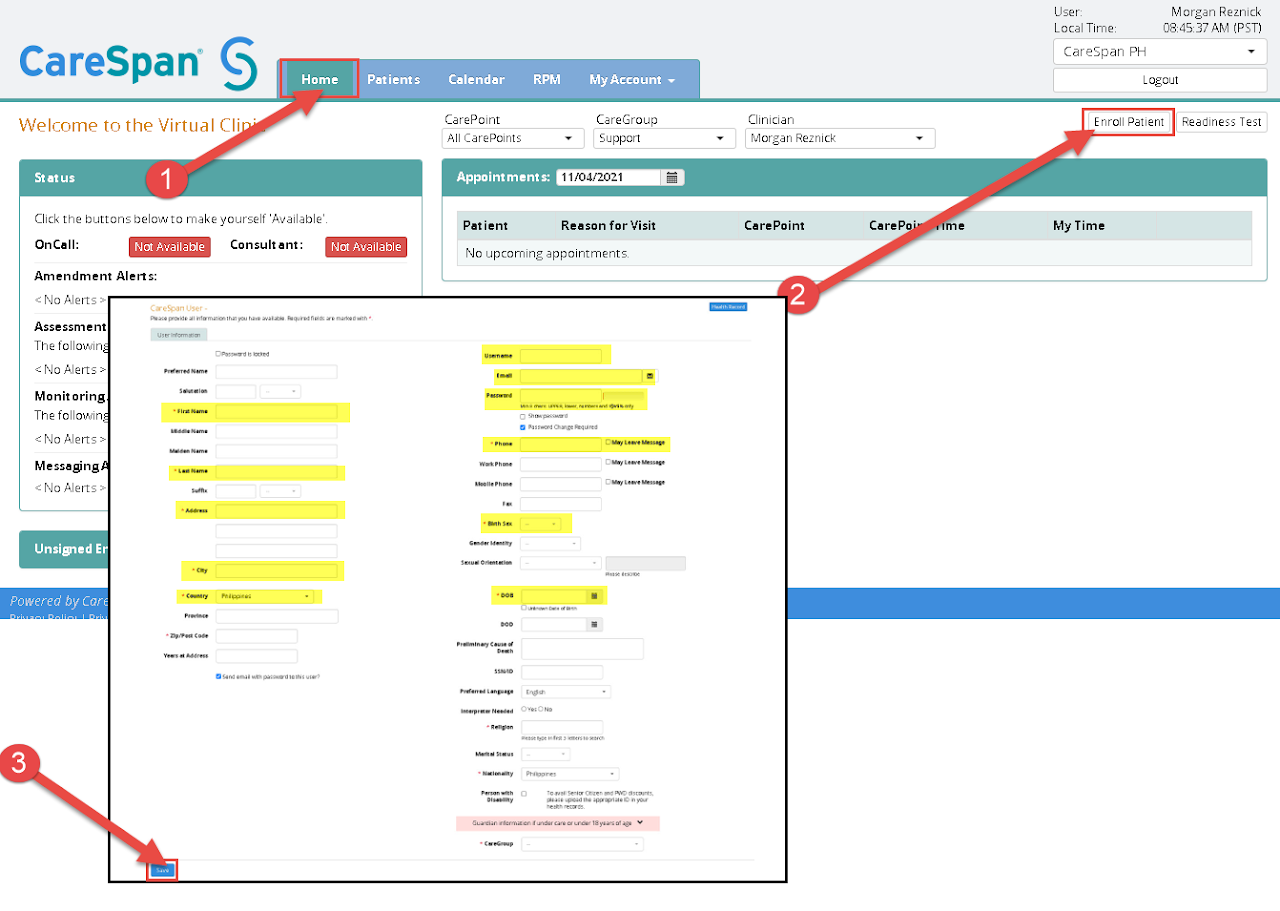Screen dimensions: 1280x911
Task: Click the Appointments date field
Action: coord(609,177)
